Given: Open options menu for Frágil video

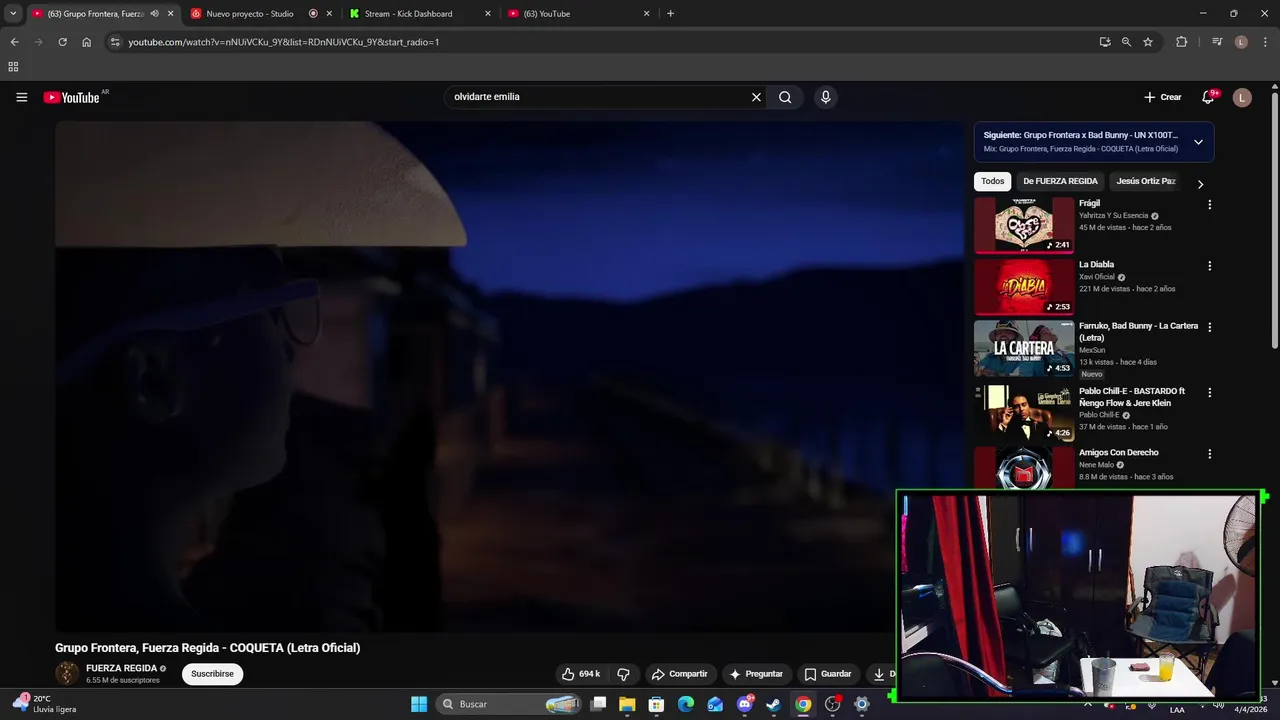Looking at the screenshot, I should pyautogui.click(x=1209, y=205).
